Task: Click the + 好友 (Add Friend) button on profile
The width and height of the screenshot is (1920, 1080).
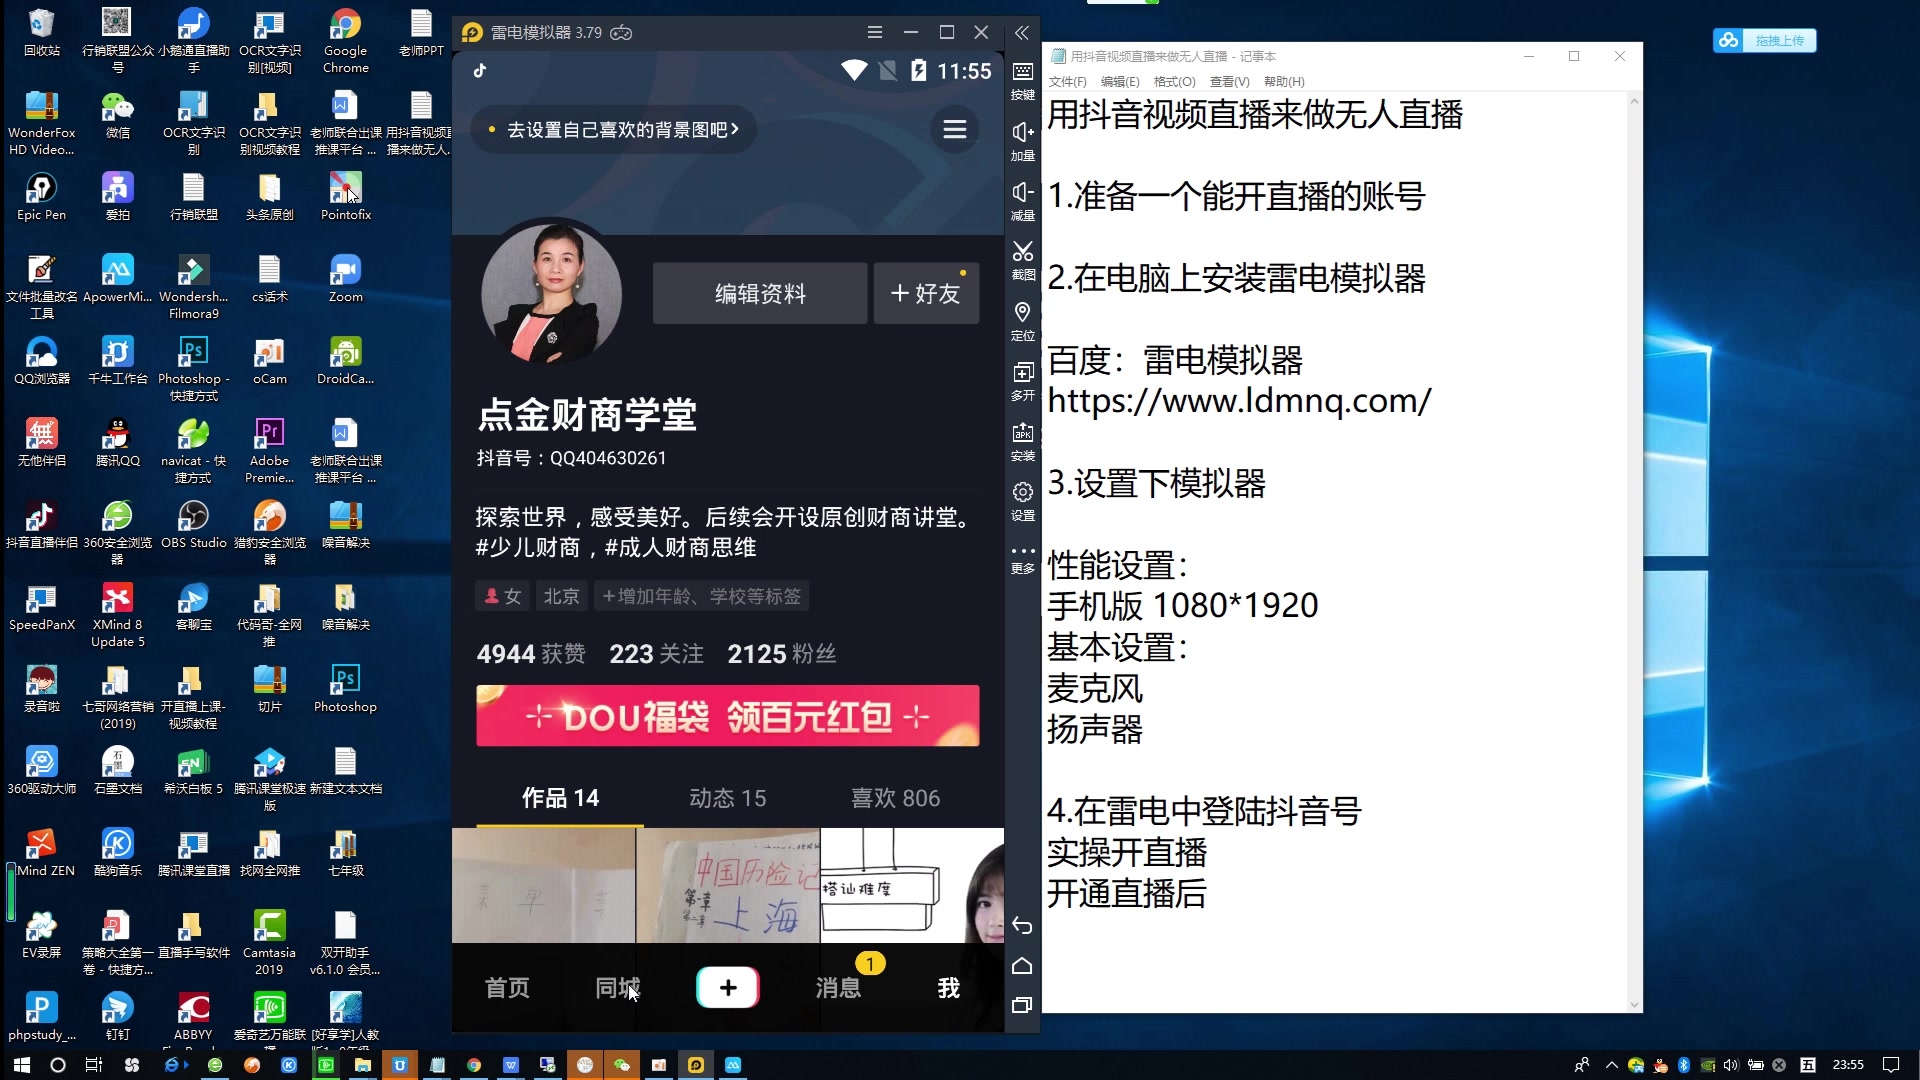Action: point(923,293)
